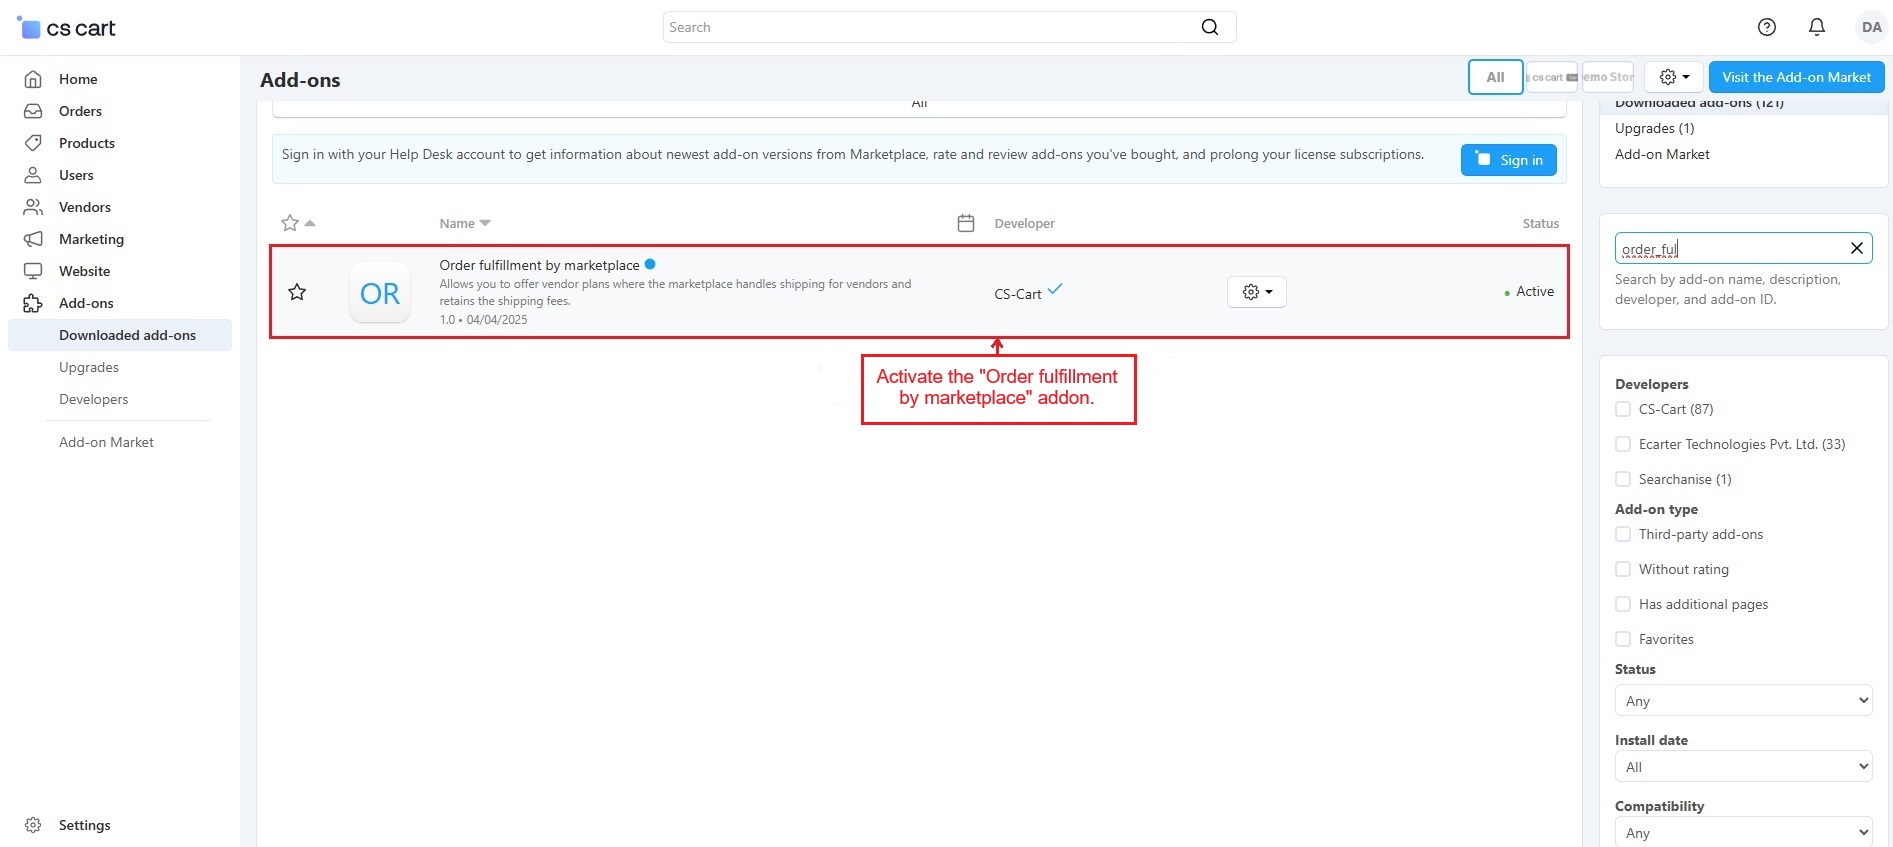The width and height of the screenshot is (1893, 847).
Task: Check the CS-Cart developer filter
Action: (x=1623, y=409)
